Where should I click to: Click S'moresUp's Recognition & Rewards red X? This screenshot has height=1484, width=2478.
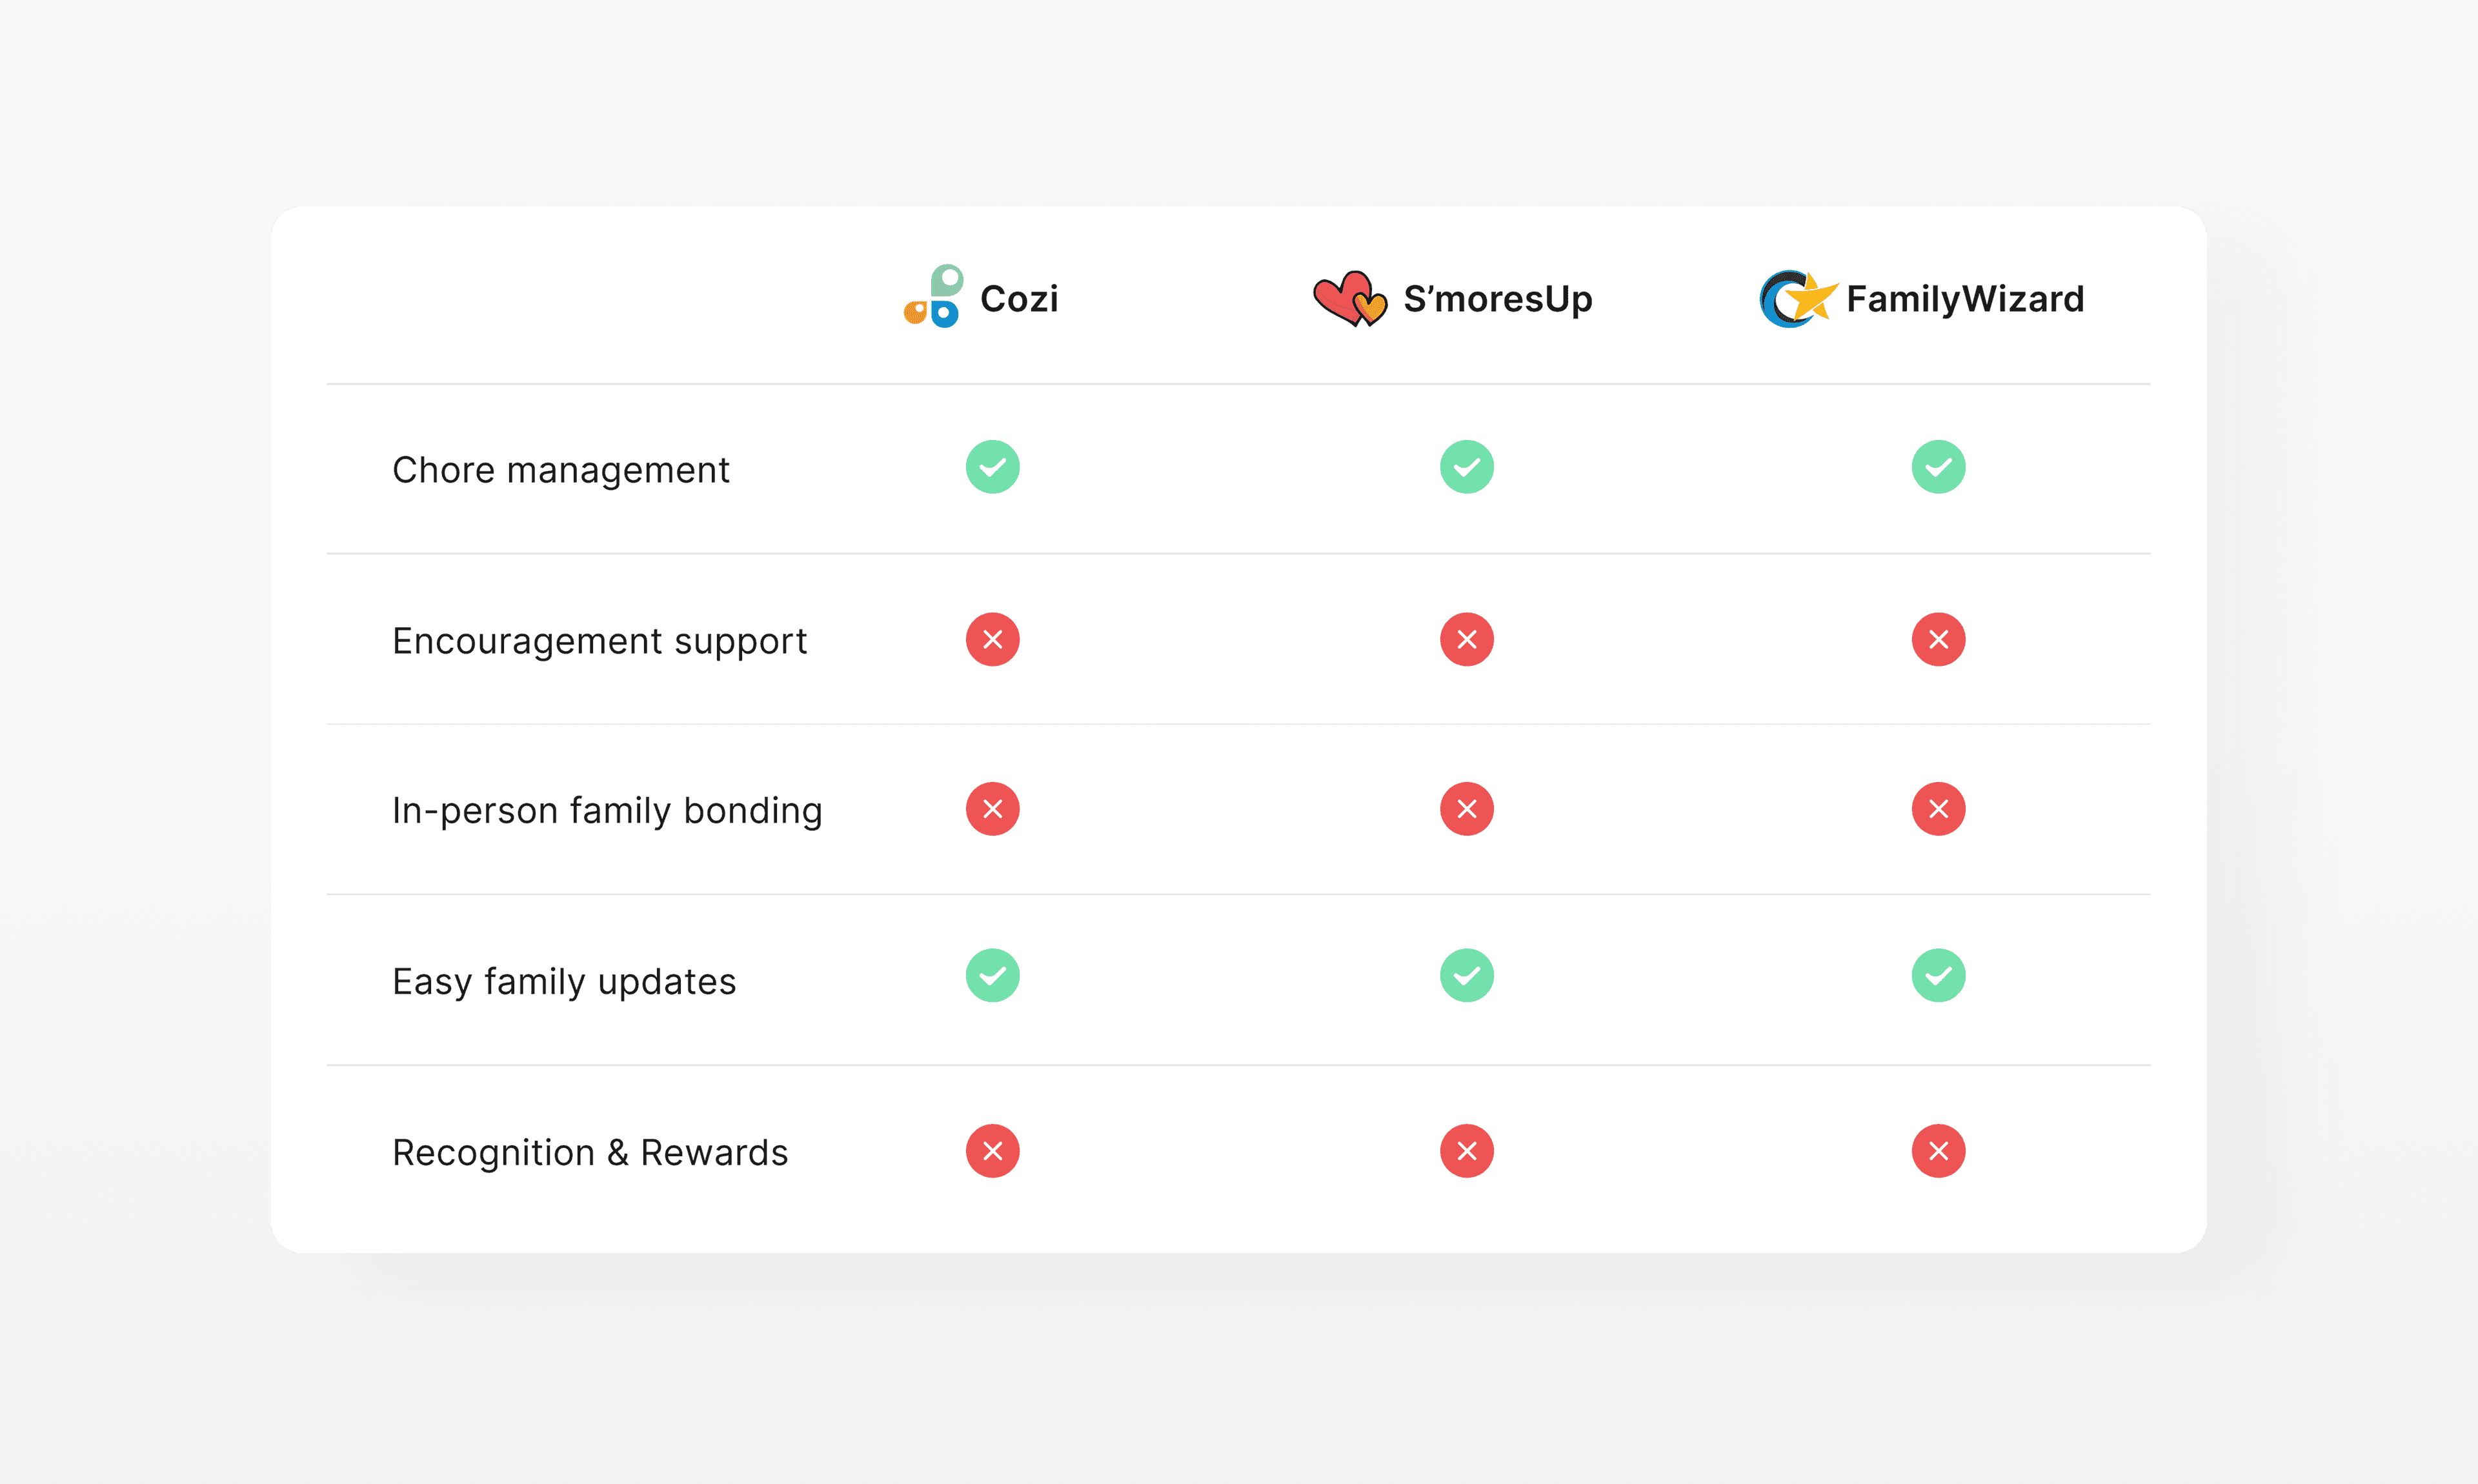coord(1466,1151)
